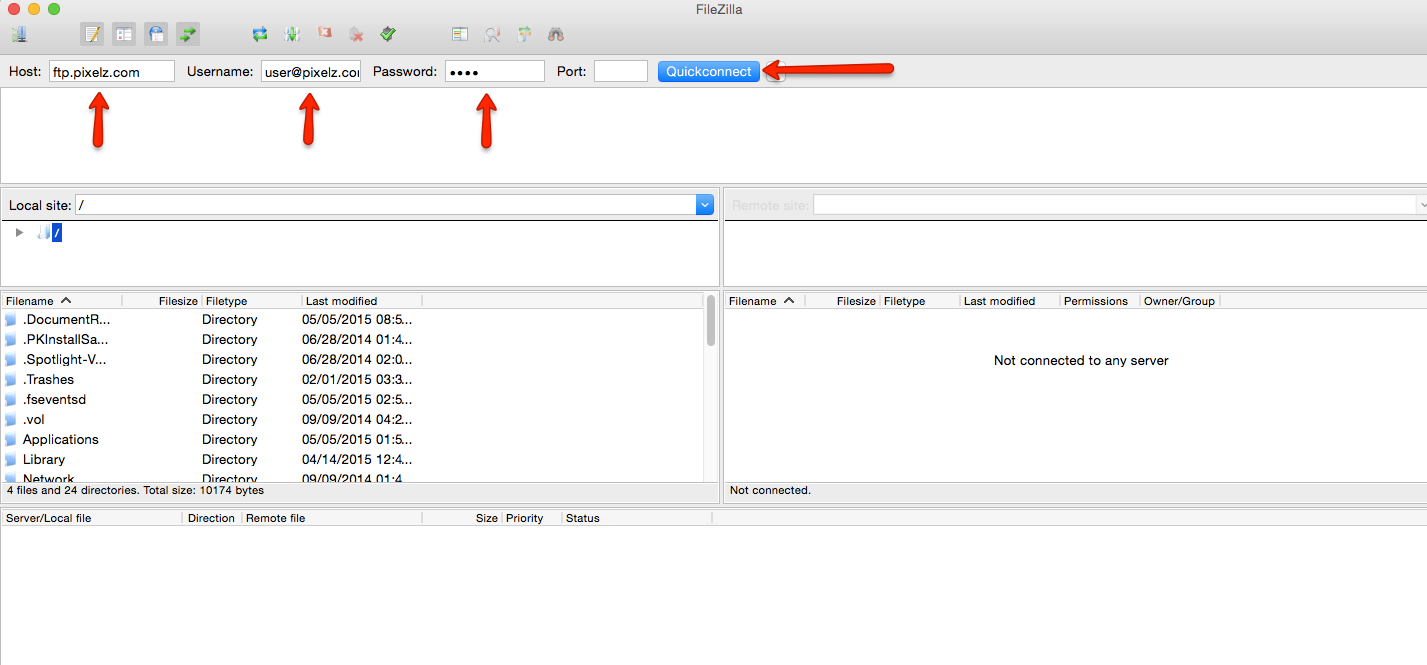This screenshot has height=665, width=1427.
Task: Toggle synchronized browsing
Action: click(x=524, y=34)
